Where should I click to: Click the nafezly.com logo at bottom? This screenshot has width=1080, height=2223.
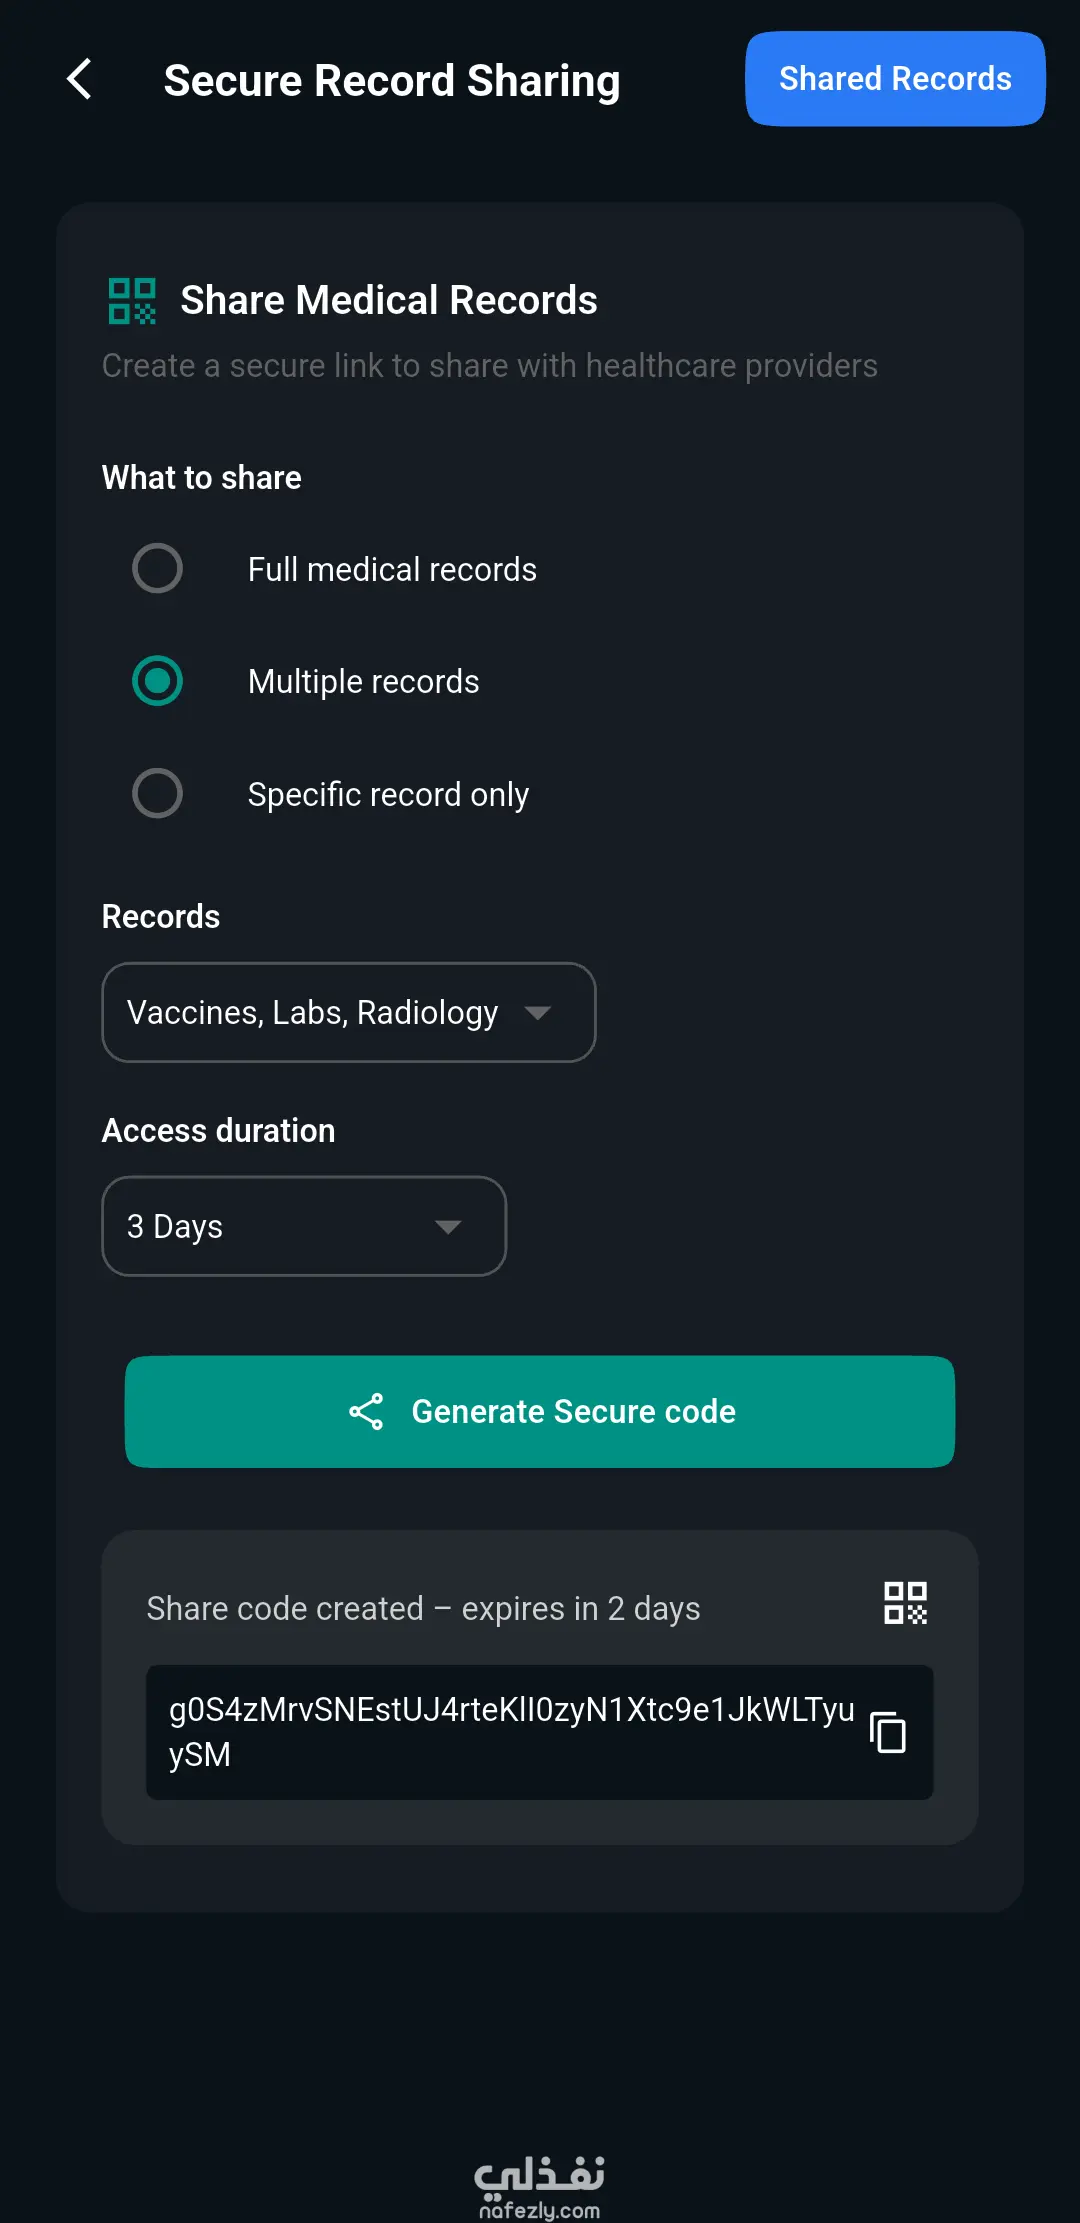(x=539, y=2186)
